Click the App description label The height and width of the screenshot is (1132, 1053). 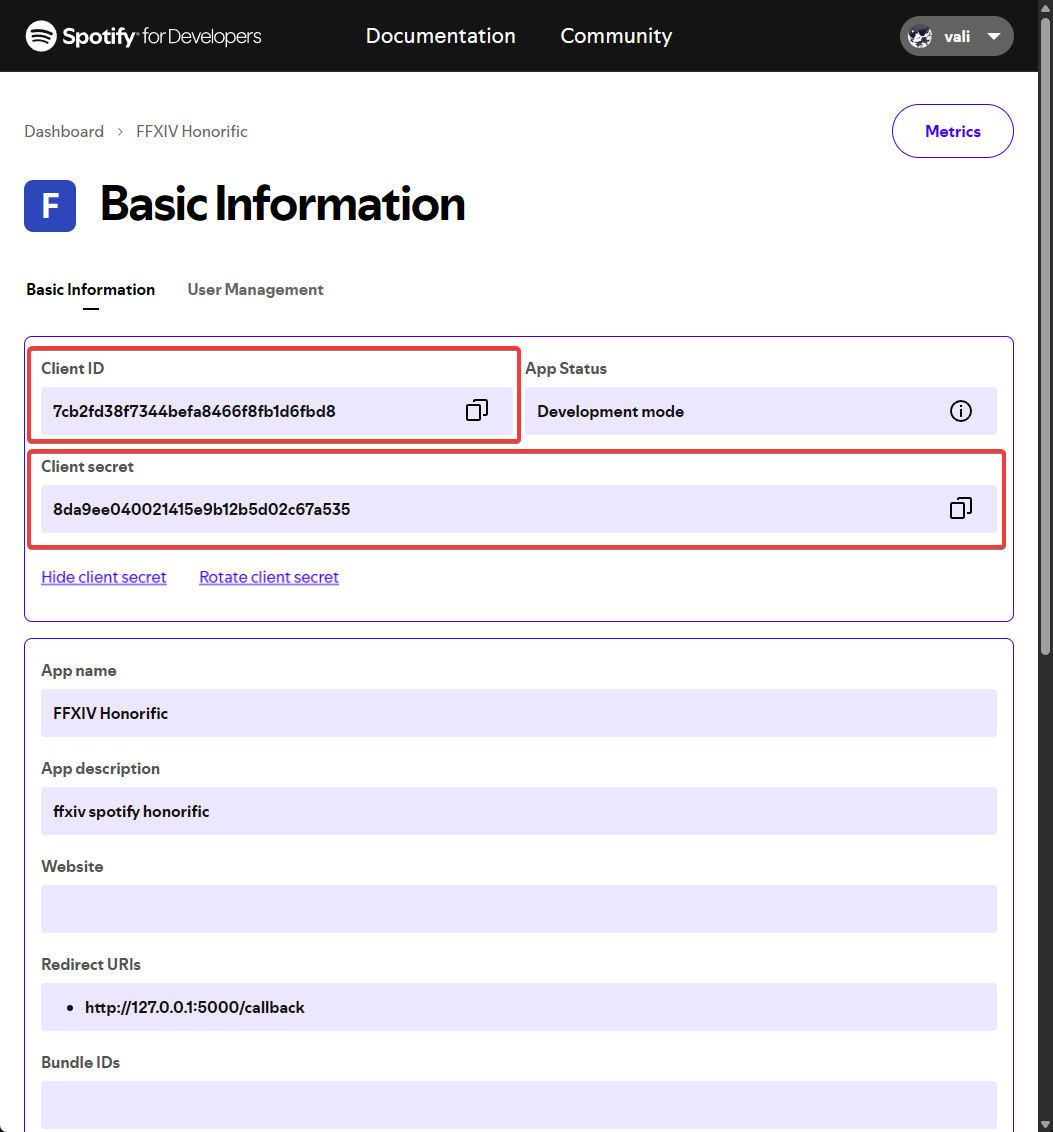100,769
